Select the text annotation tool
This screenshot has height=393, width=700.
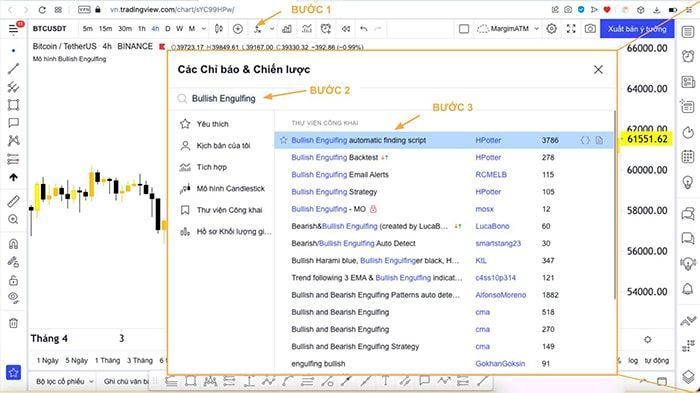tap(13, 123)
